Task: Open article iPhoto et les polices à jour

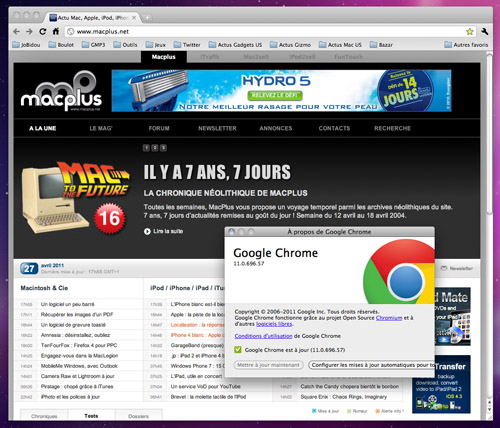Action: (x=70, y=397)
